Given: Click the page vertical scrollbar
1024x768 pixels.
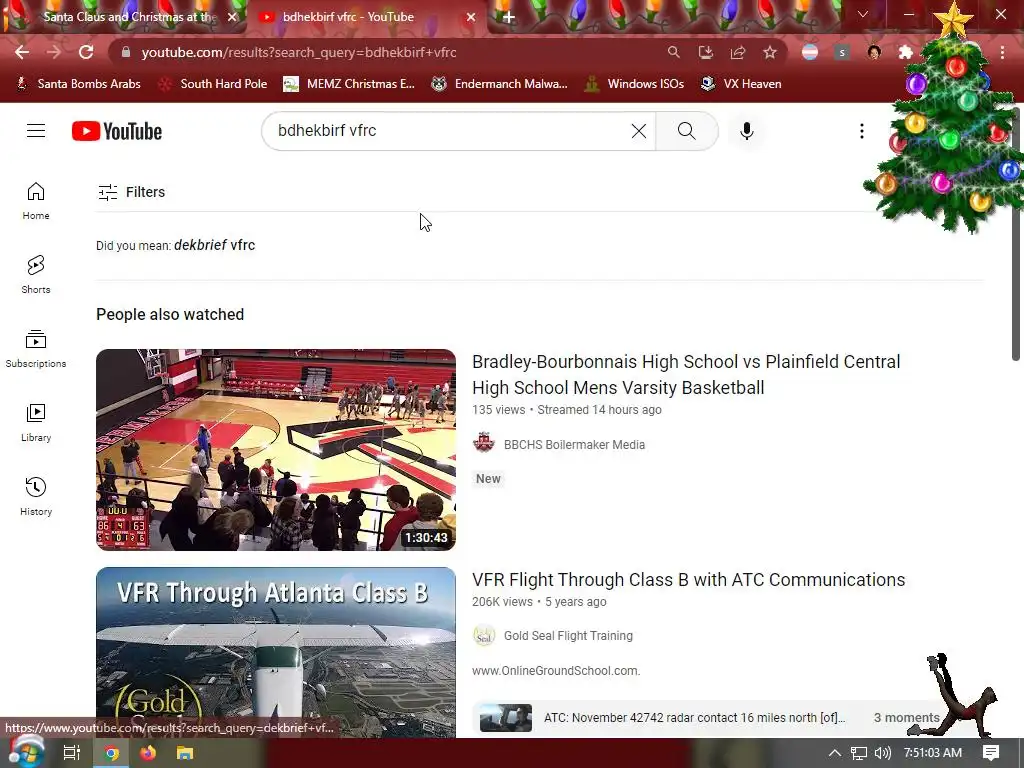Looking at the screenshot, I should (x=1016, y=235).
